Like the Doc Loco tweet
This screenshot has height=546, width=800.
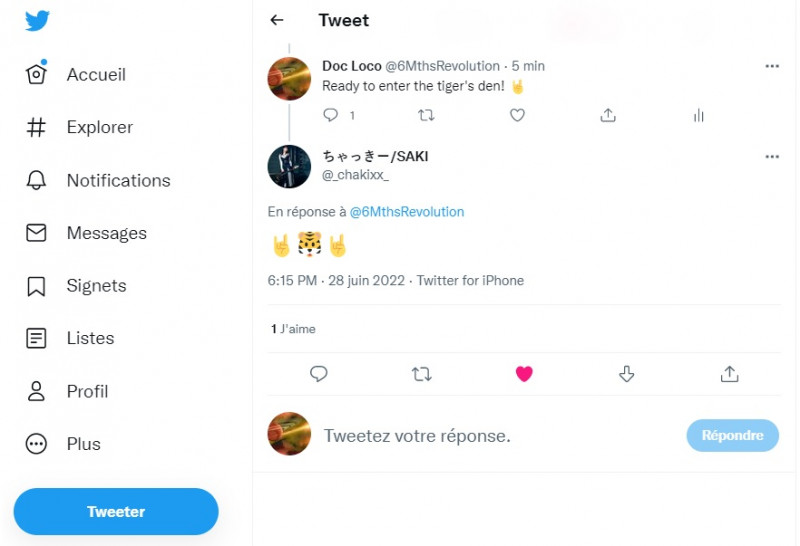[517, 115]
